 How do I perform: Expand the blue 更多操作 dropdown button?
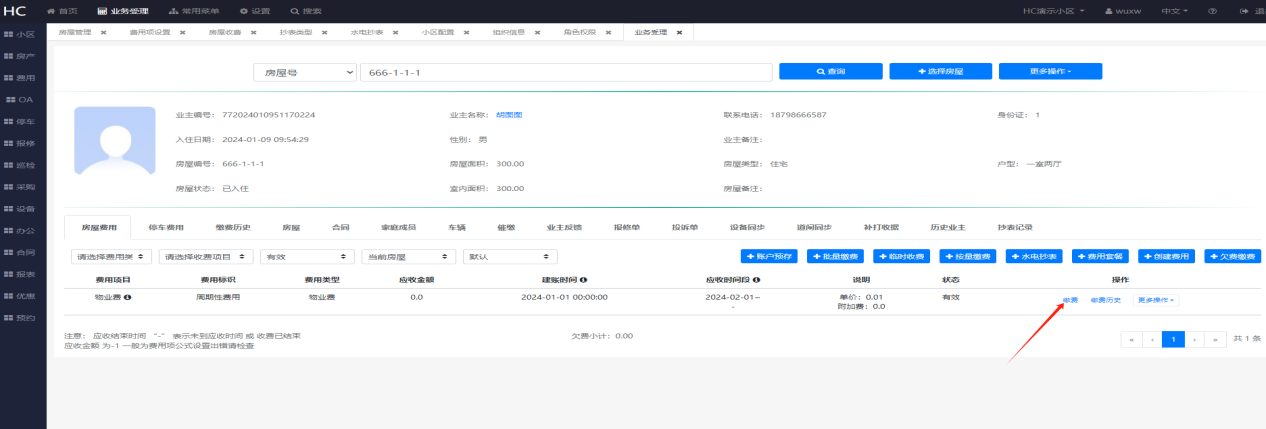tap(1050, 72)
